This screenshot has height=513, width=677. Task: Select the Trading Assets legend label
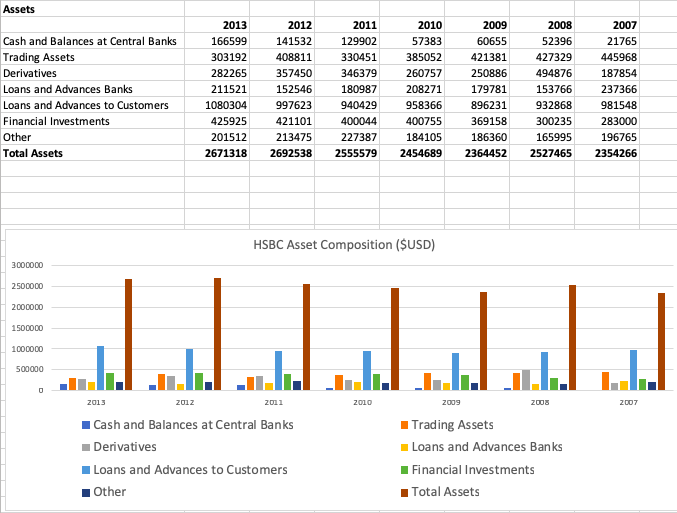[452, 425]
